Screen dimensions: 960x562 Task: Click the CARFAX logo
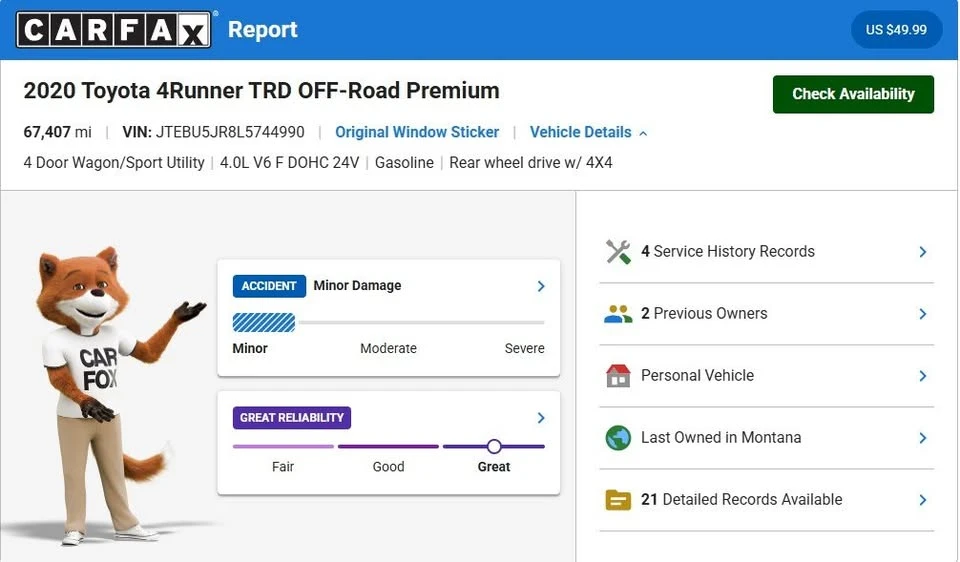pos(114,29)
